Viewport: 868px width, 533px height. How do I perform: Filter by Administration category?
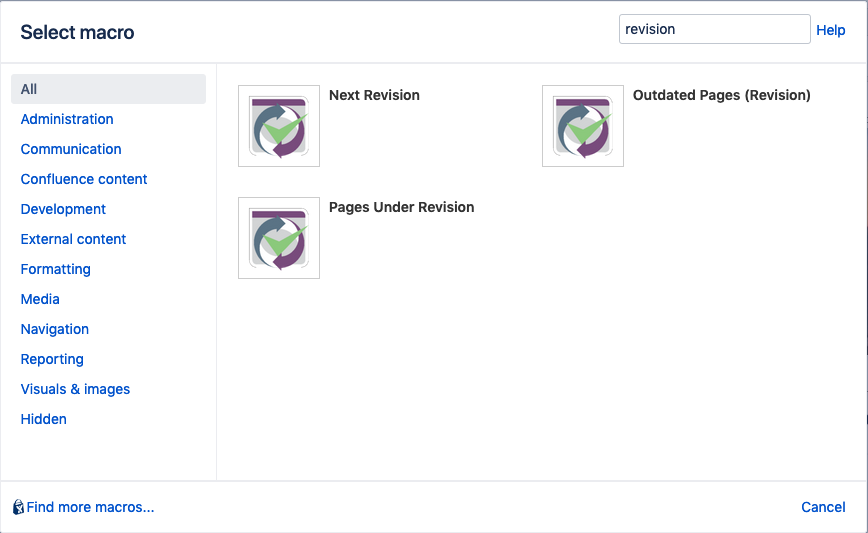[x=67, y=119]
